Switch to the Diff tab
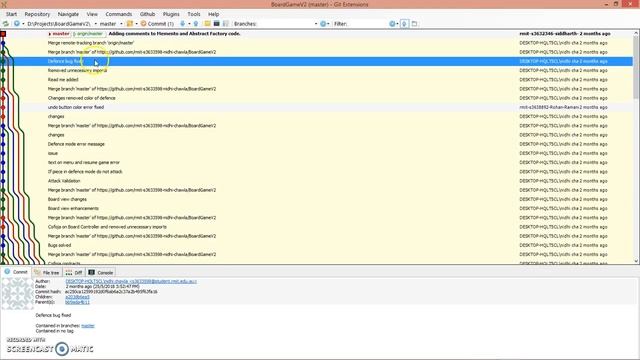The width and height of the screenshot is (640, 360). click(74, 272)
